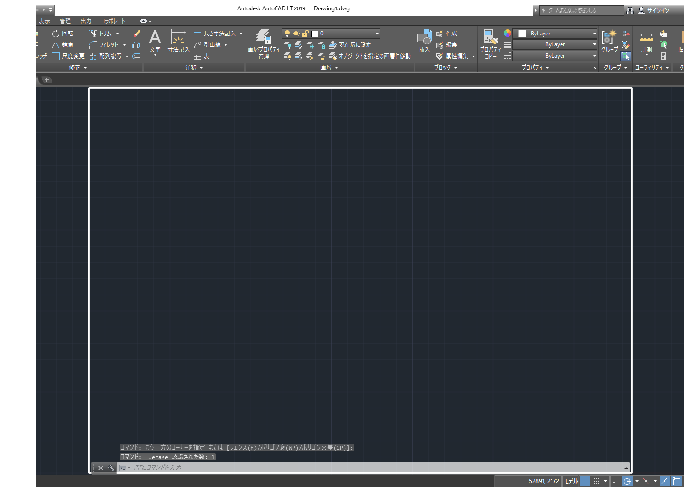Select the red Erase pencil icon

[x=137, y=33]
